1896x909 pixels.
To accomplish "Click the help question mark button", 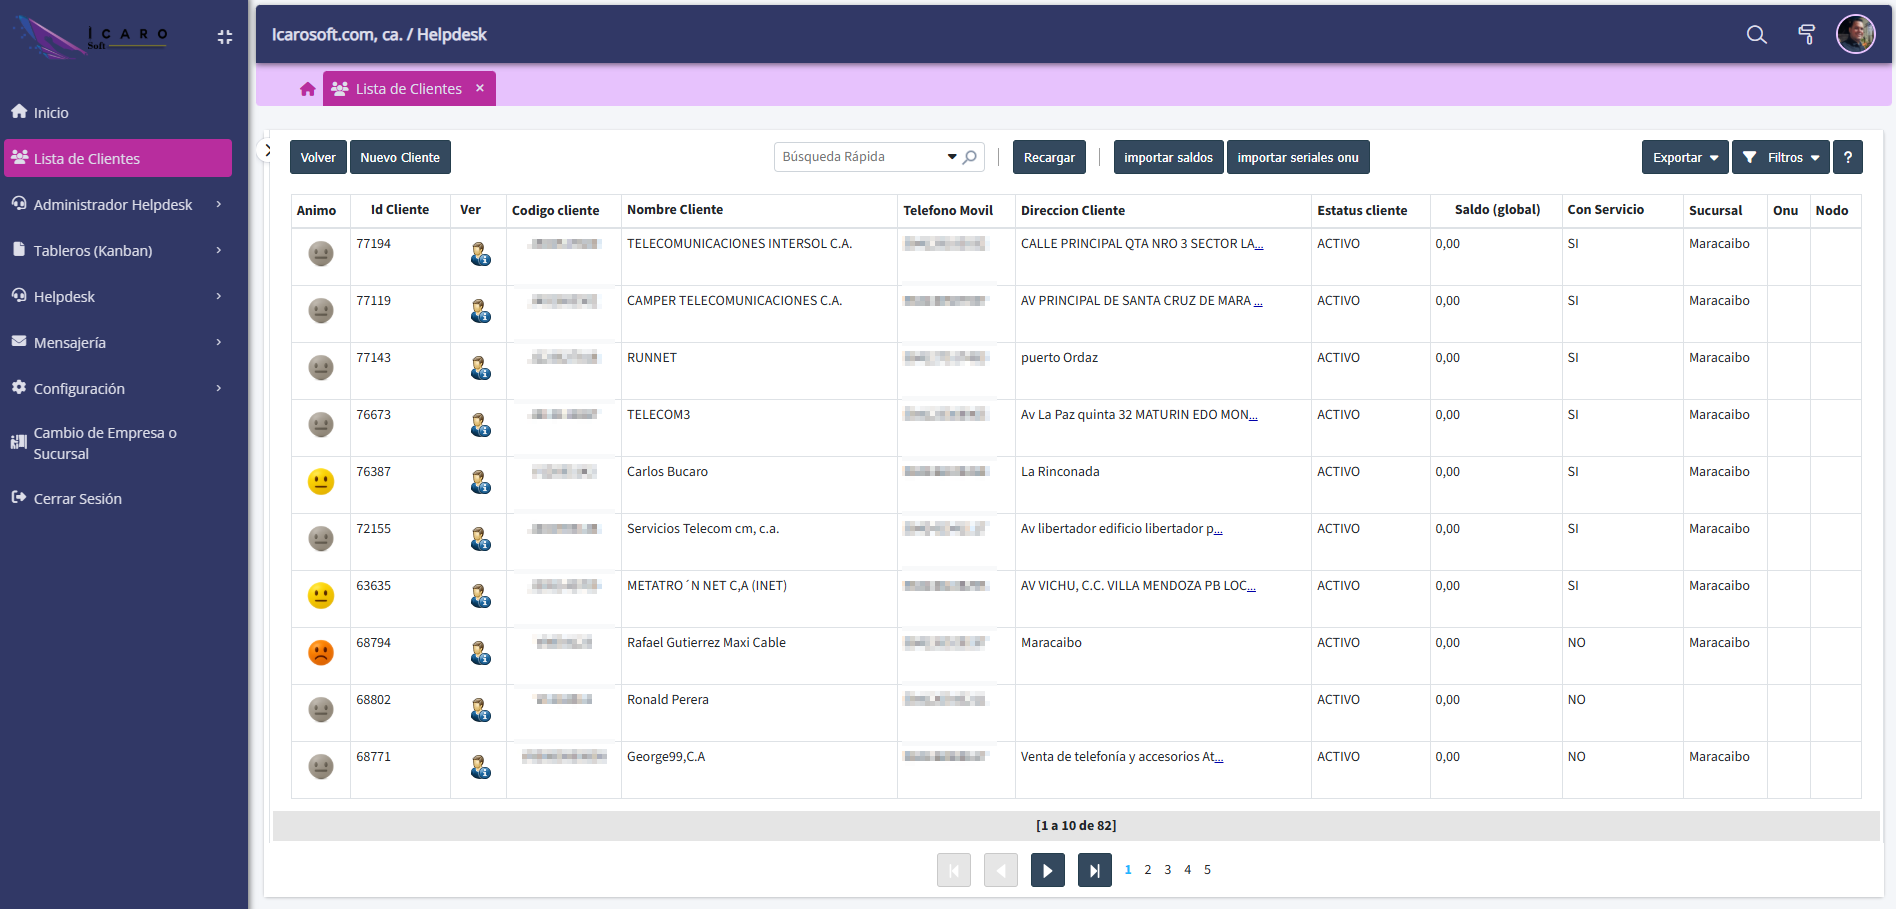I will coord(1847,158).
